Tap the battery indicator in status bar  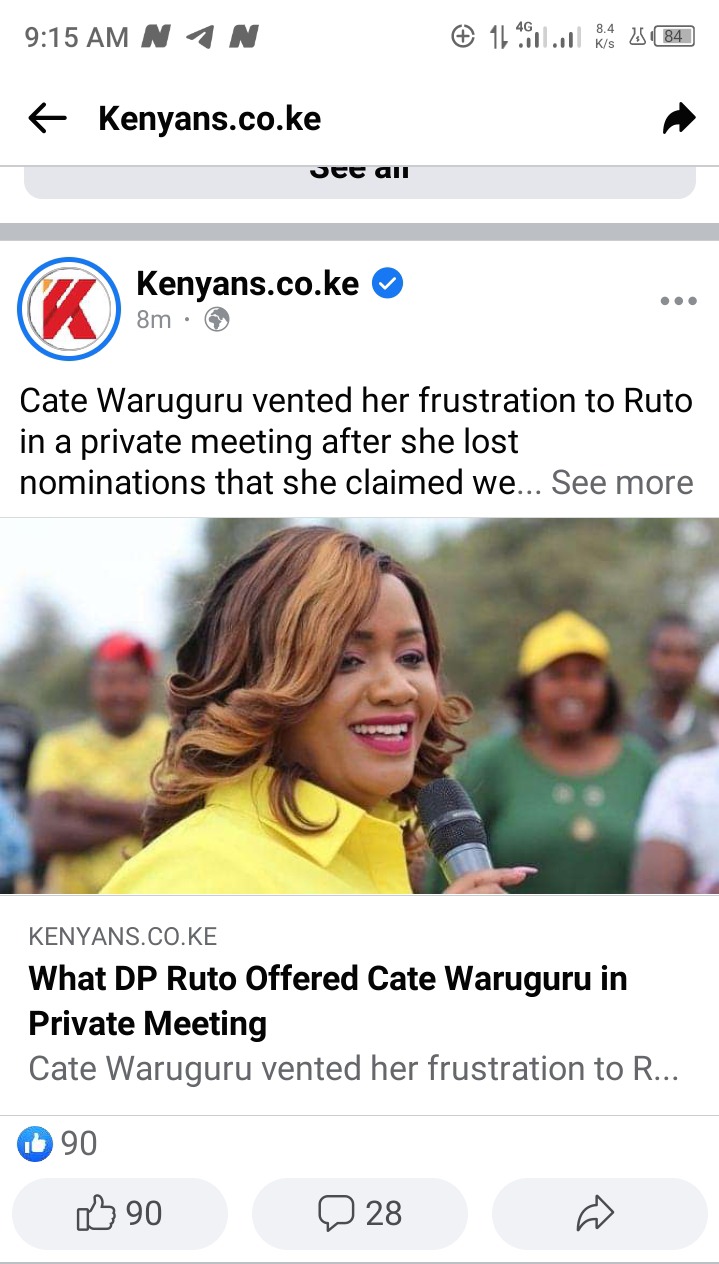coord(673,37)
